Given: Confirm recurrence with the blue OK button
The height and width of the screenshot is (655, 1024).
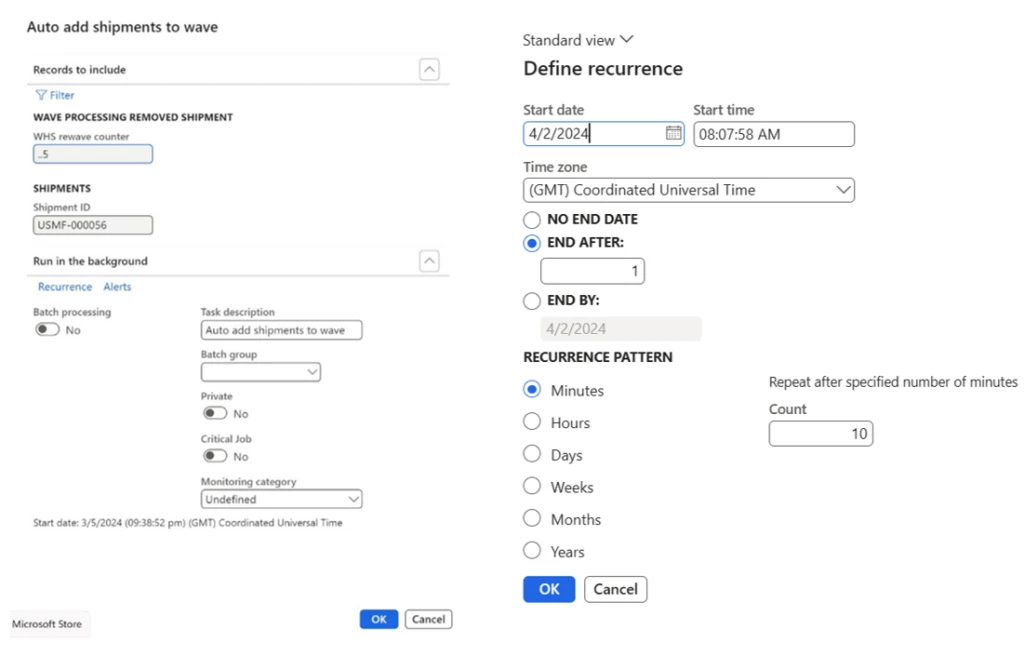Looking at the screenshot, I should [x=548, y=589].
